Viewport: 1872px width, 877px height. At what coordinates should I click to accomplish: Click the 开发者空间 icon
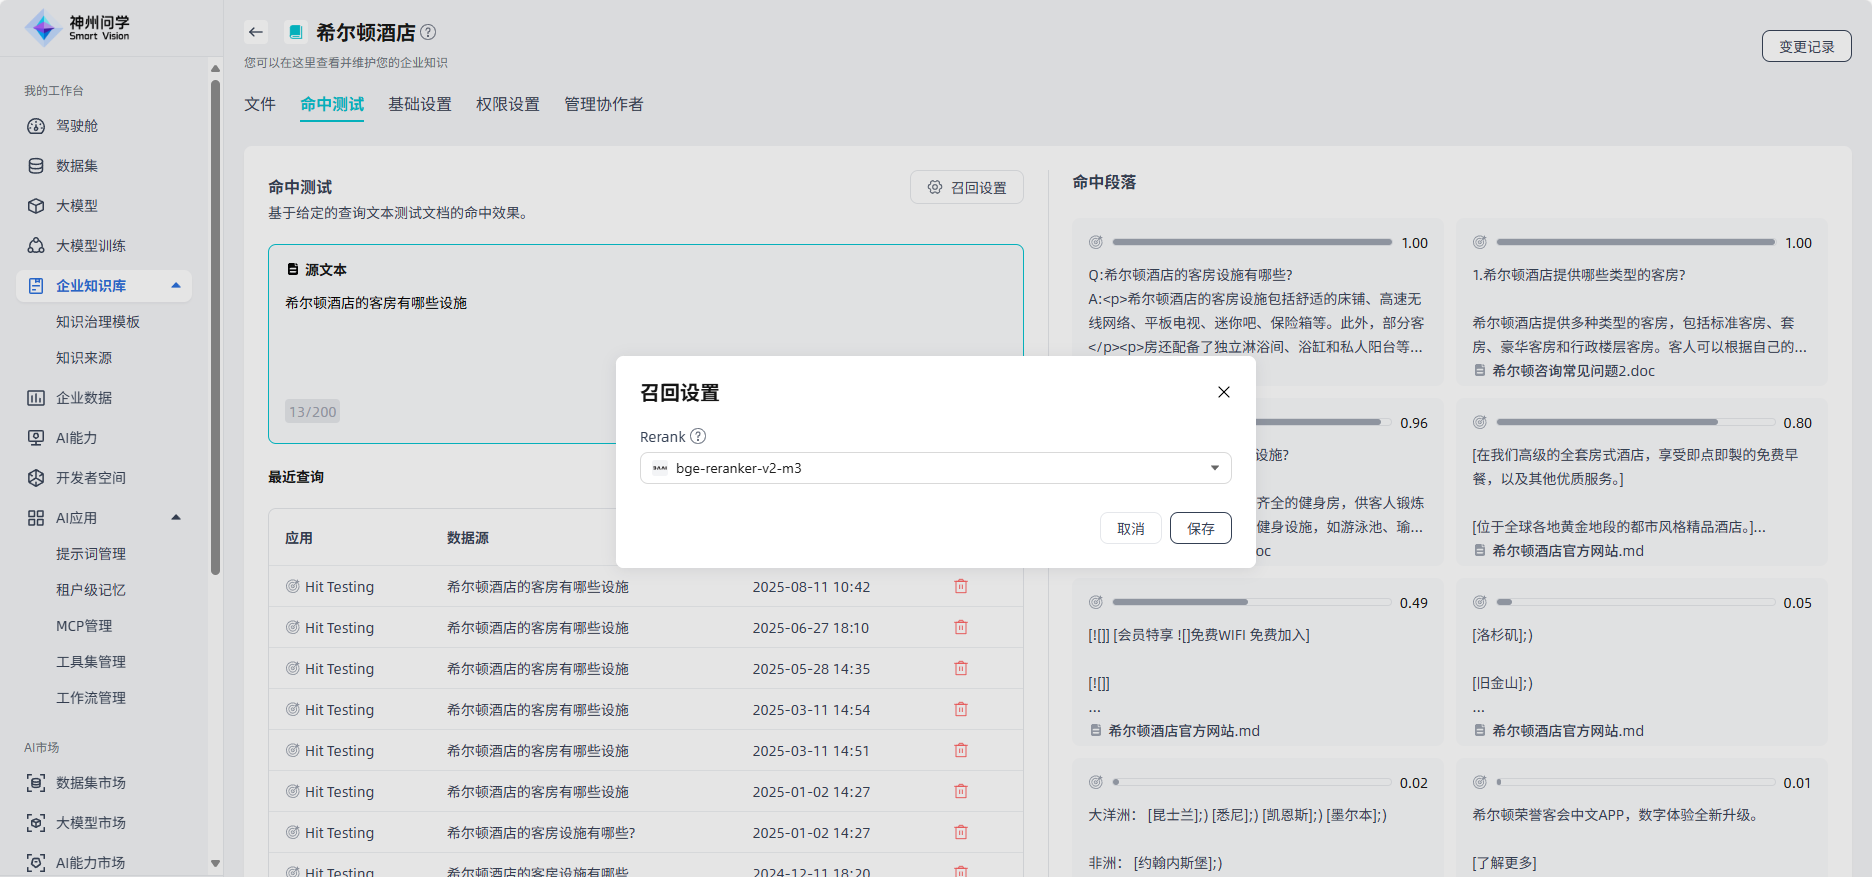[x=36, y=478]
